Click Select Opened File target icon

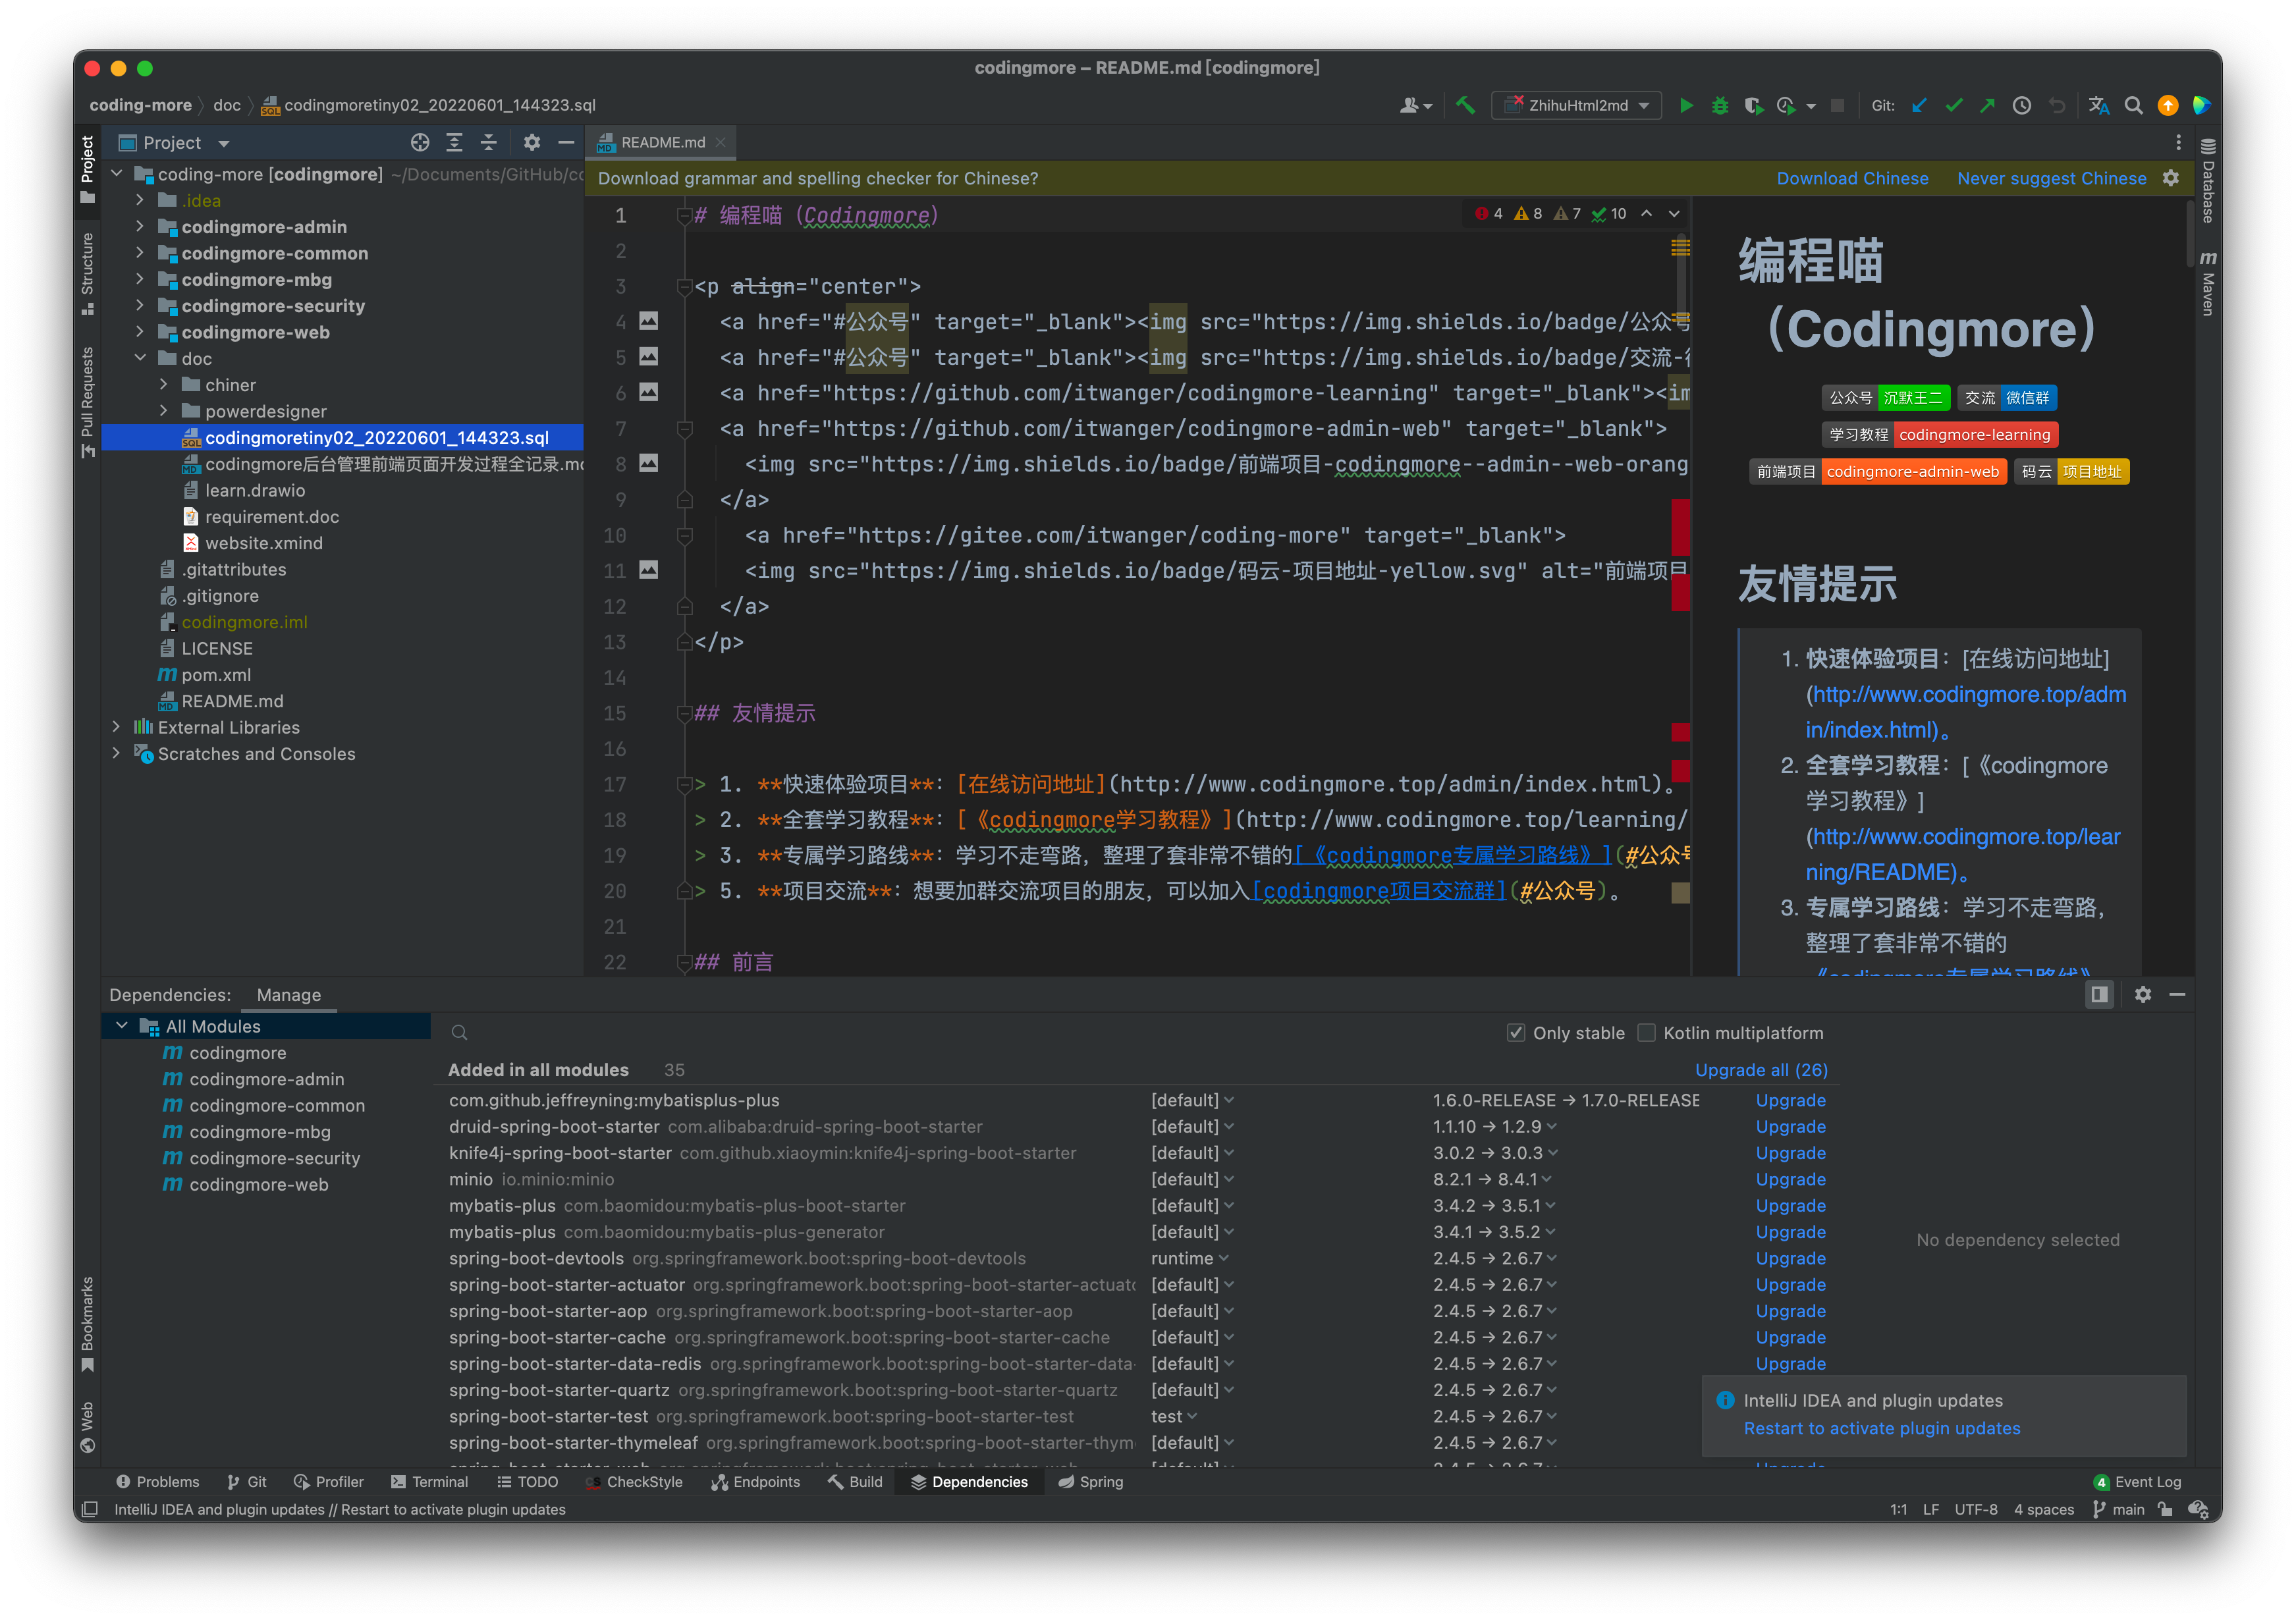(420, 143)
